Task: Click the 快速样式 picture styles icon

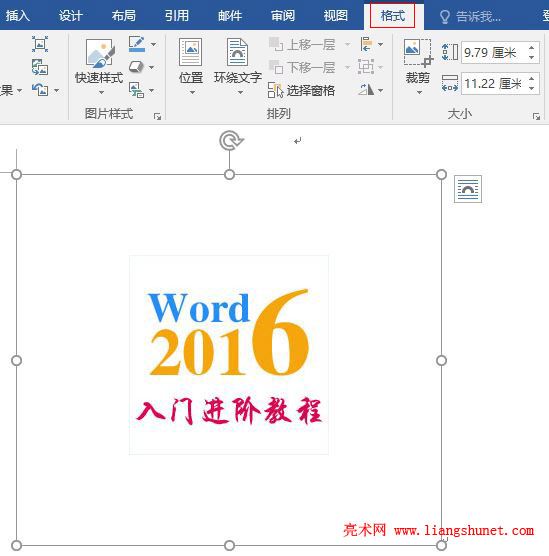Action: 100,53
